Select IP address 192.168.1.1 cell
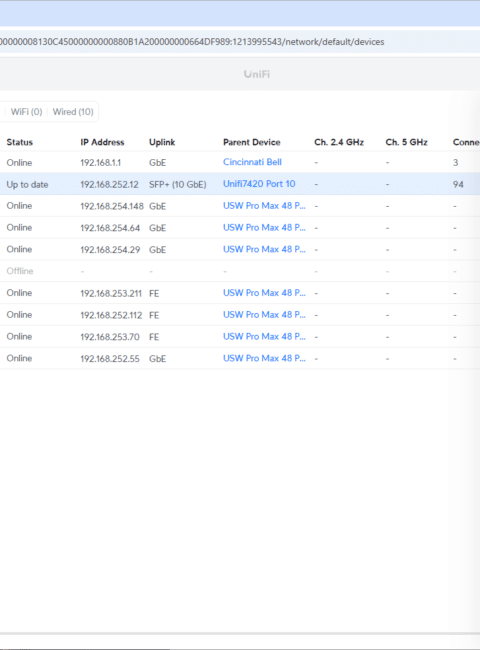480x650 pixels. 101,162
